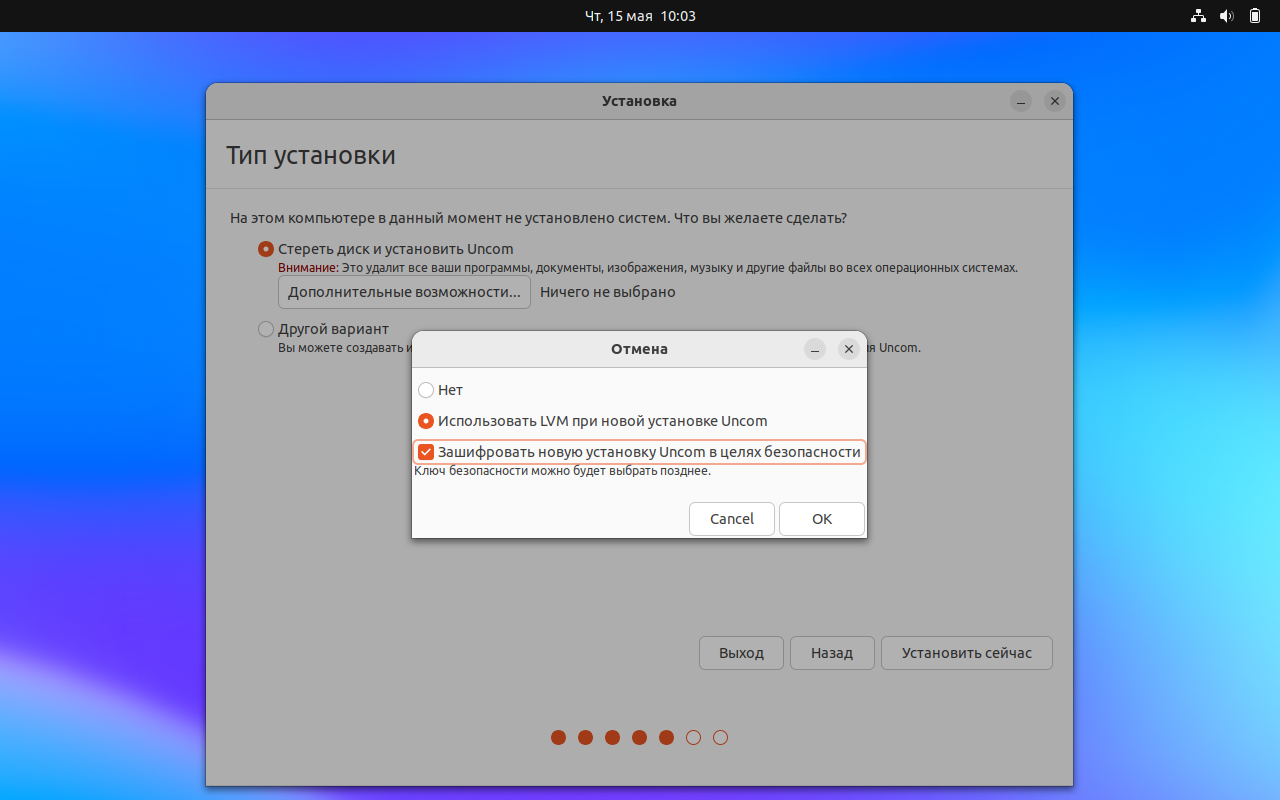Click the last empty progress dot
This screenshot has height=800, width=1280.
coord(720,738)
